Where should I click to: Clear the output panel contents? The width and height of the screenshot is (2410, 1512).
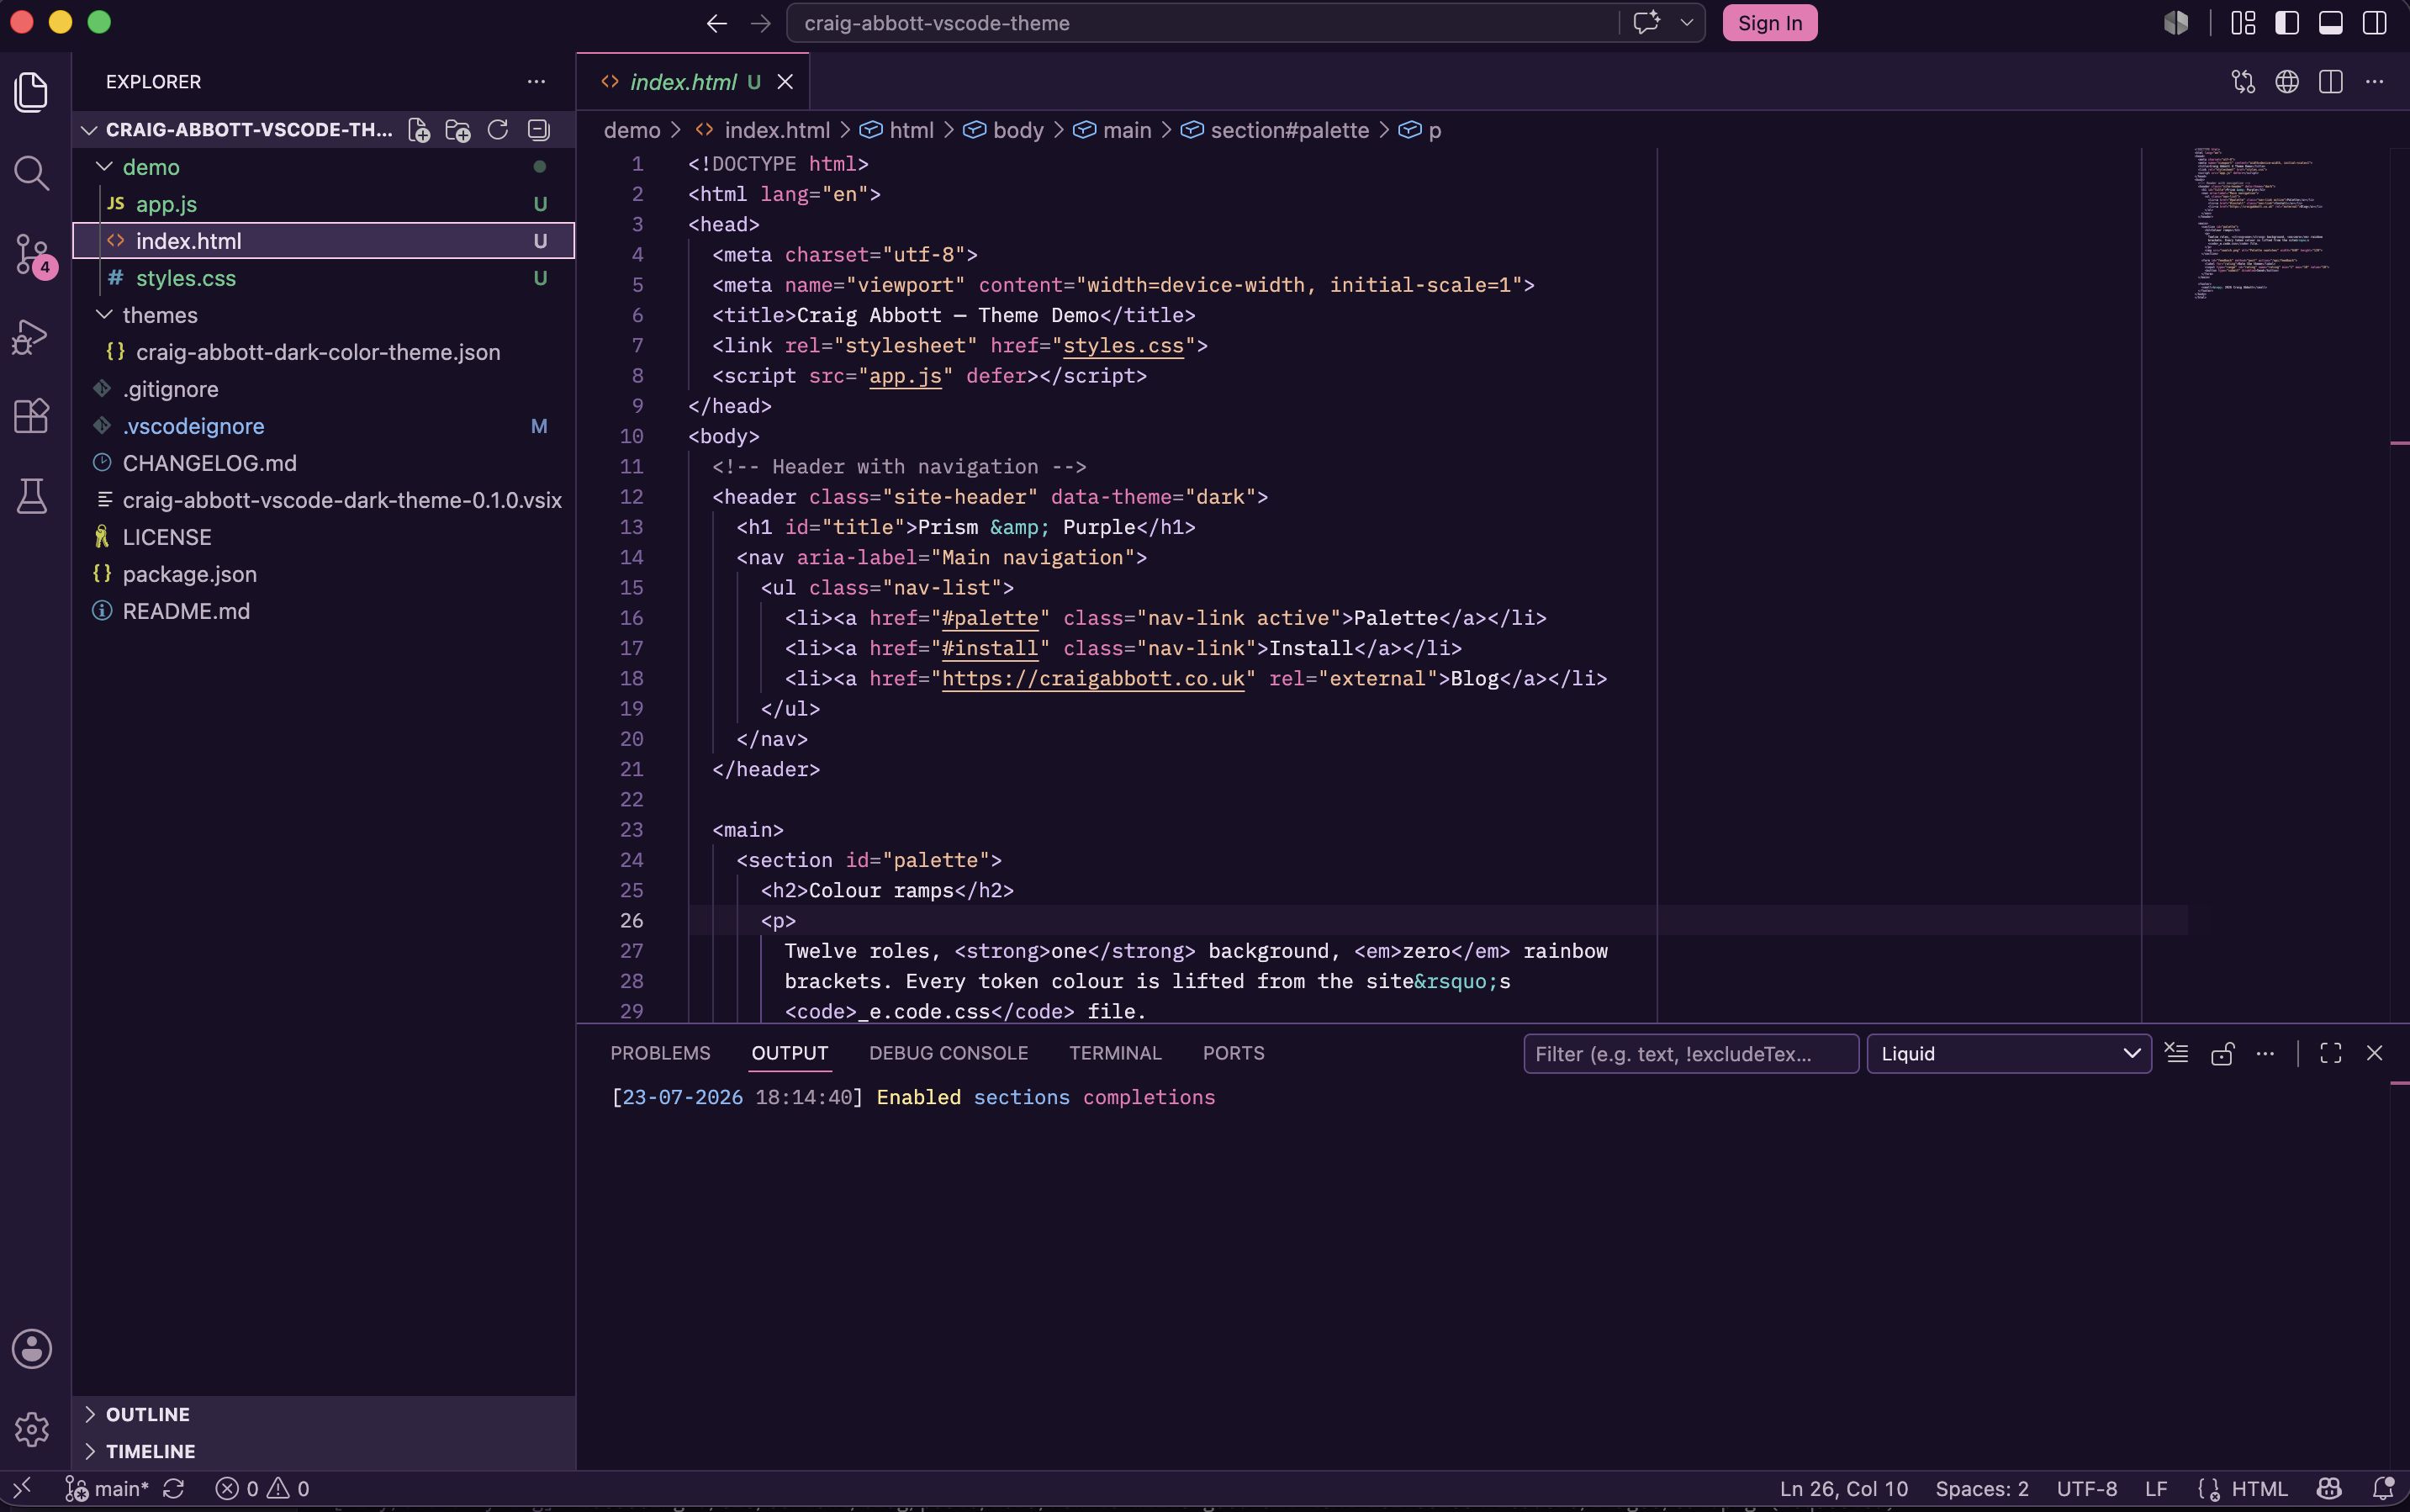pos(2177,1053)
